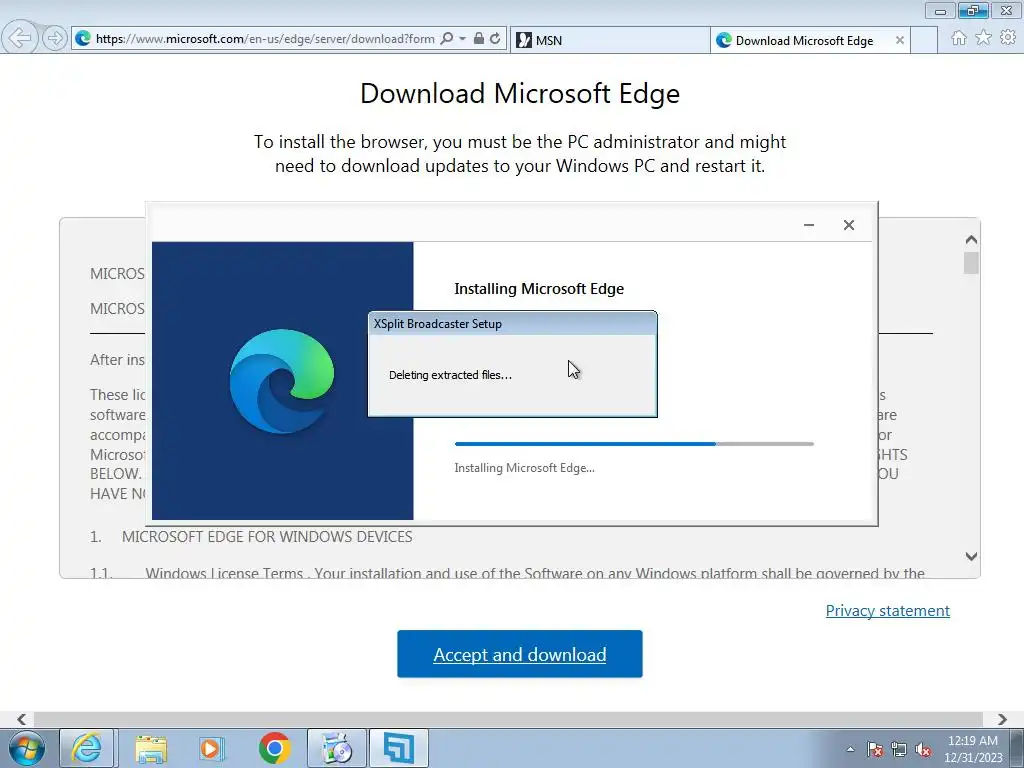Go back with the browser Back arrow

[20, 38]
